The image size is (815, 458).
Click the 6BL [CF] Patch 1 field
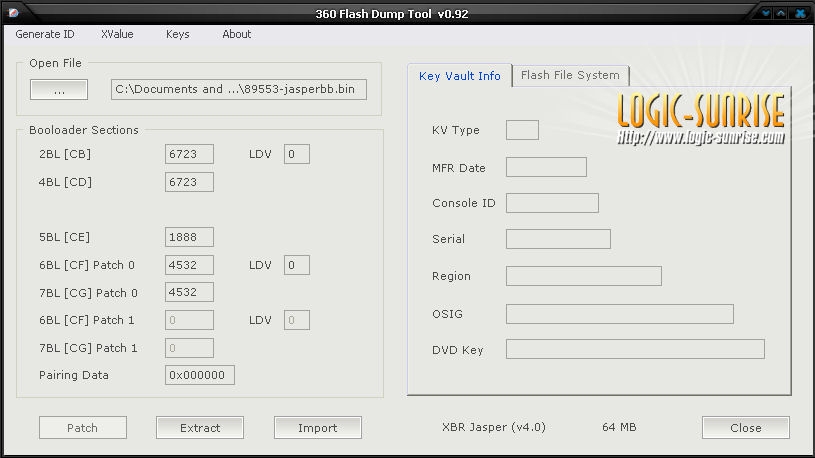(189, 320)
